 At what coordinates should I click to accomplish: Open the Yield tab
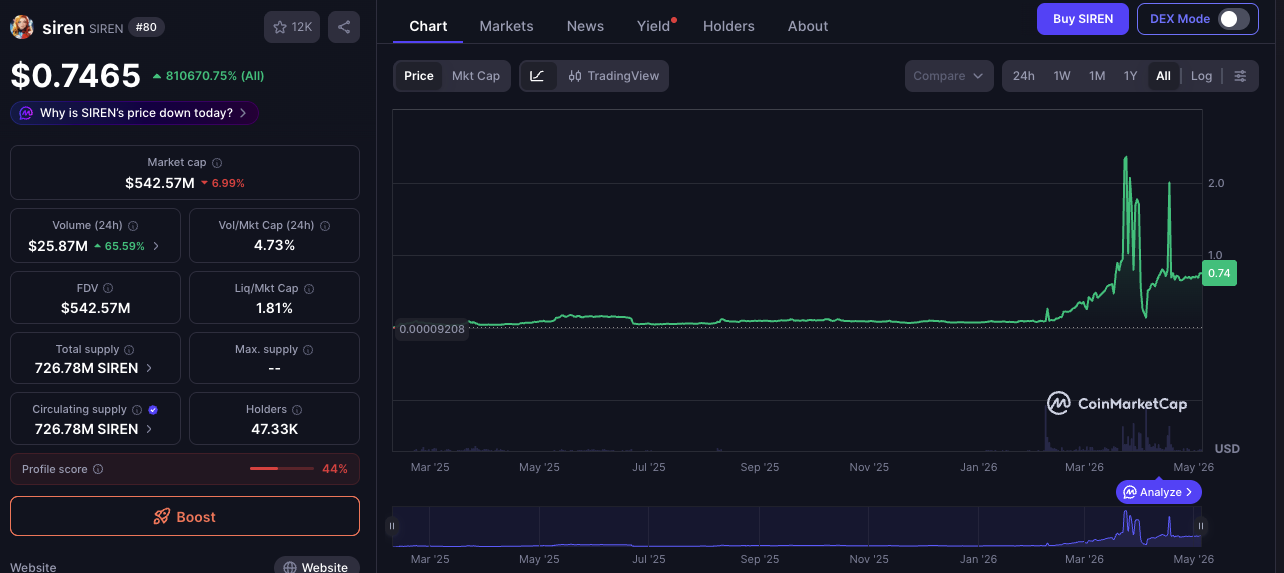point(654,26)
